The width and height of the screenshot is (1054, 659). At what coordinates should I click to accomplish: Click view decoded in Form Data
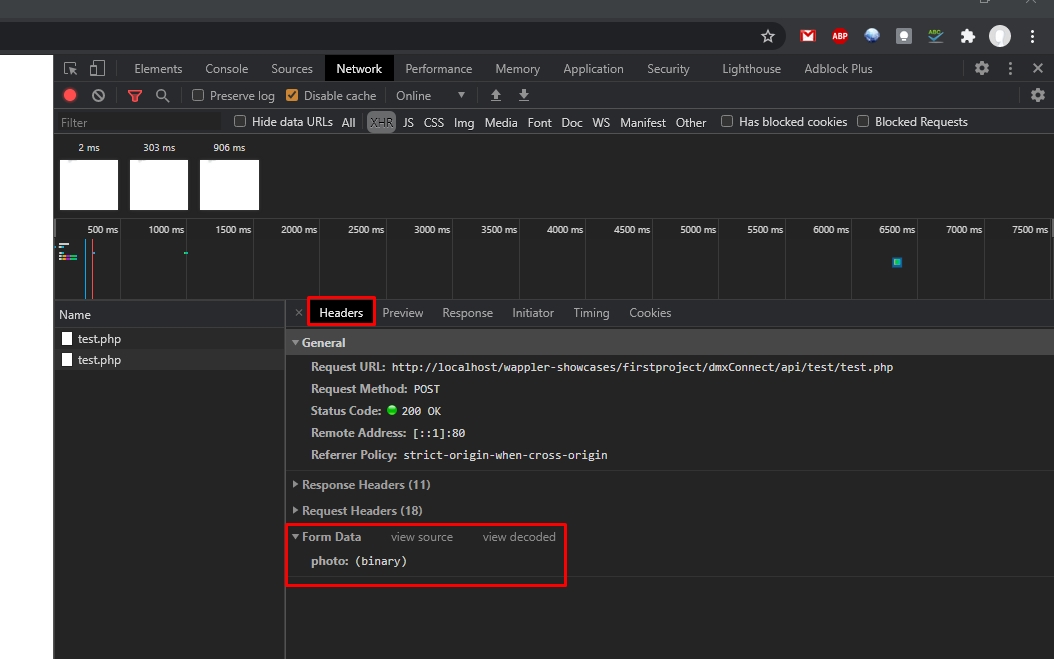518,537
